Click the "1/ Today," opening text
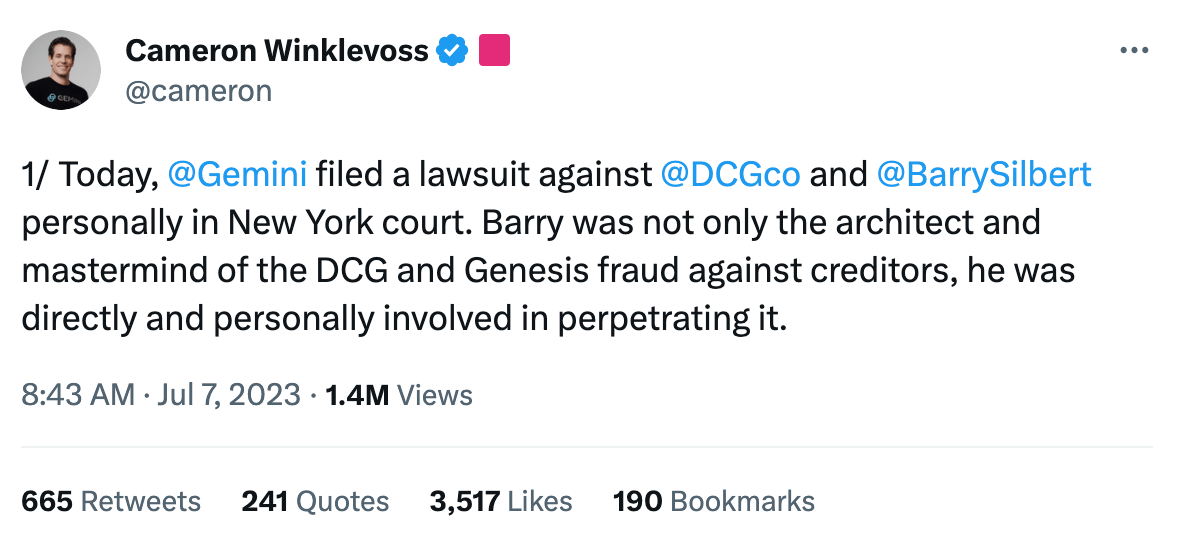The width and height of the screenshot is (1182, 538). [90, 175]
